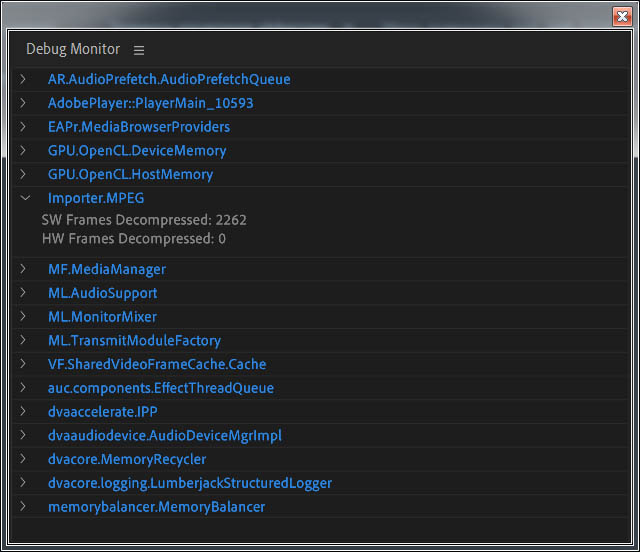Select the VF.SharedVideoFrameCache.Cache entry
The image size is (640, 552).
(x=157, y=365)
